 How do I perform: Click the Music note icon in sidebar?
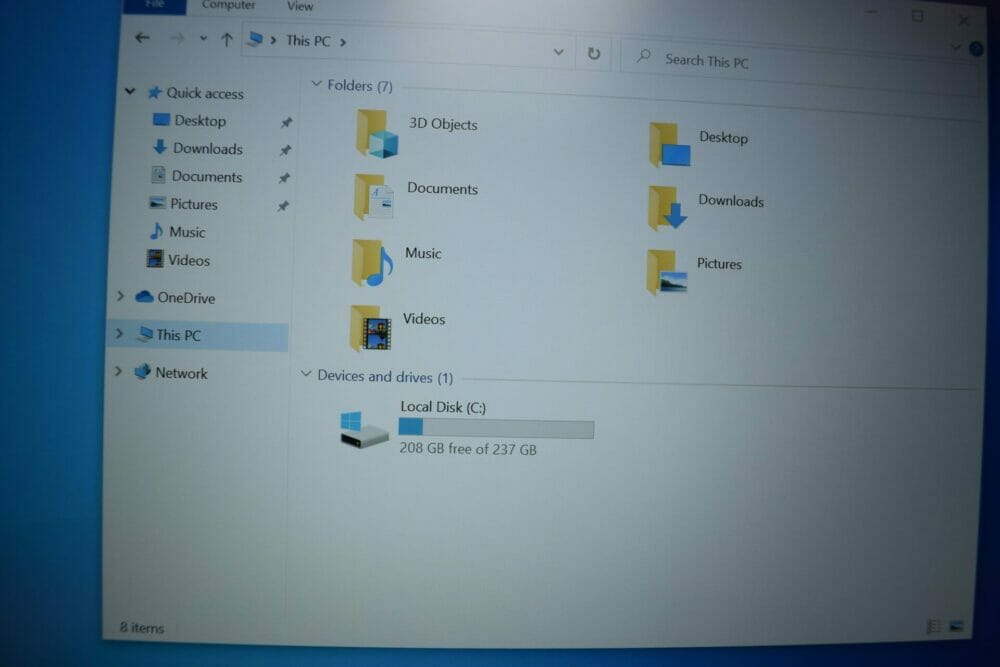(156, 230)
